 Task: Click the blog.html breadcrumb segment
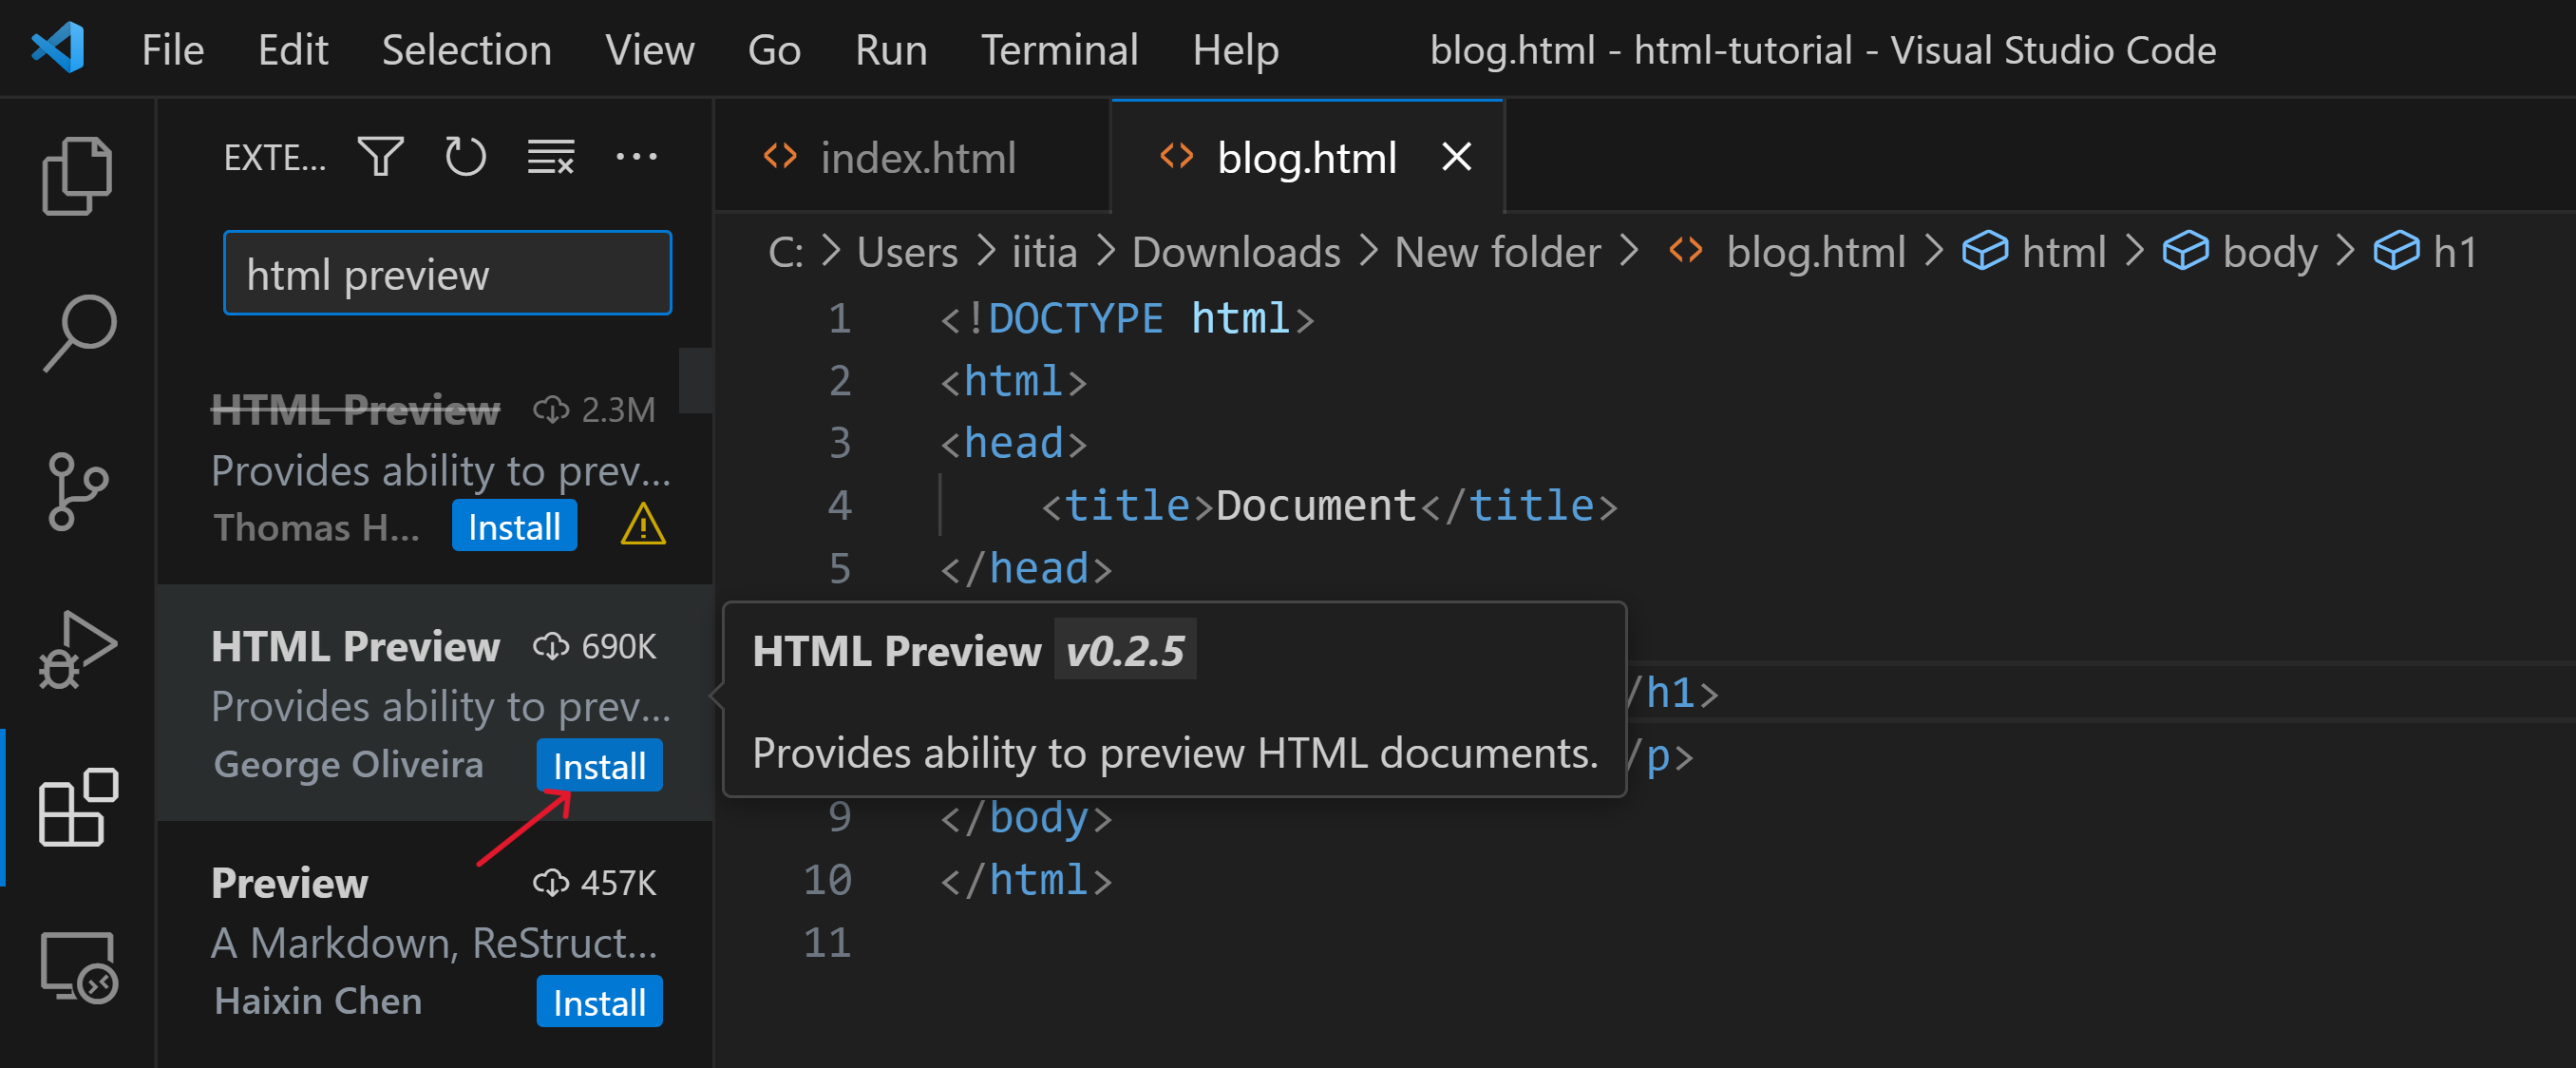[1815, 251]
